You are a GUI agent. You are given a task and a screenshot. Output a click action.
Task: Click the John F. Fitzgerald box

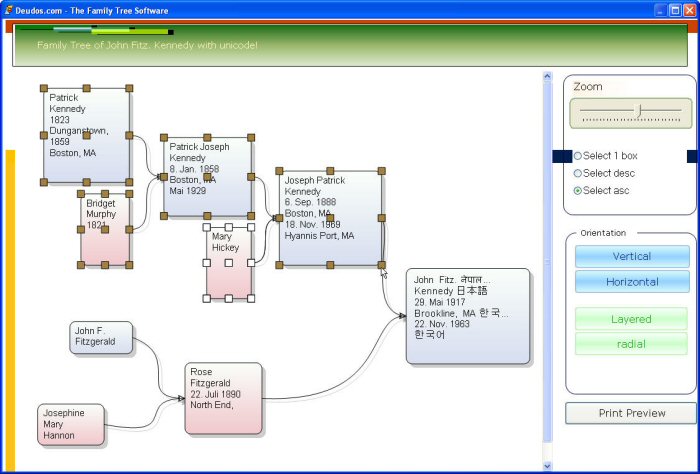[x=101, y=337]
